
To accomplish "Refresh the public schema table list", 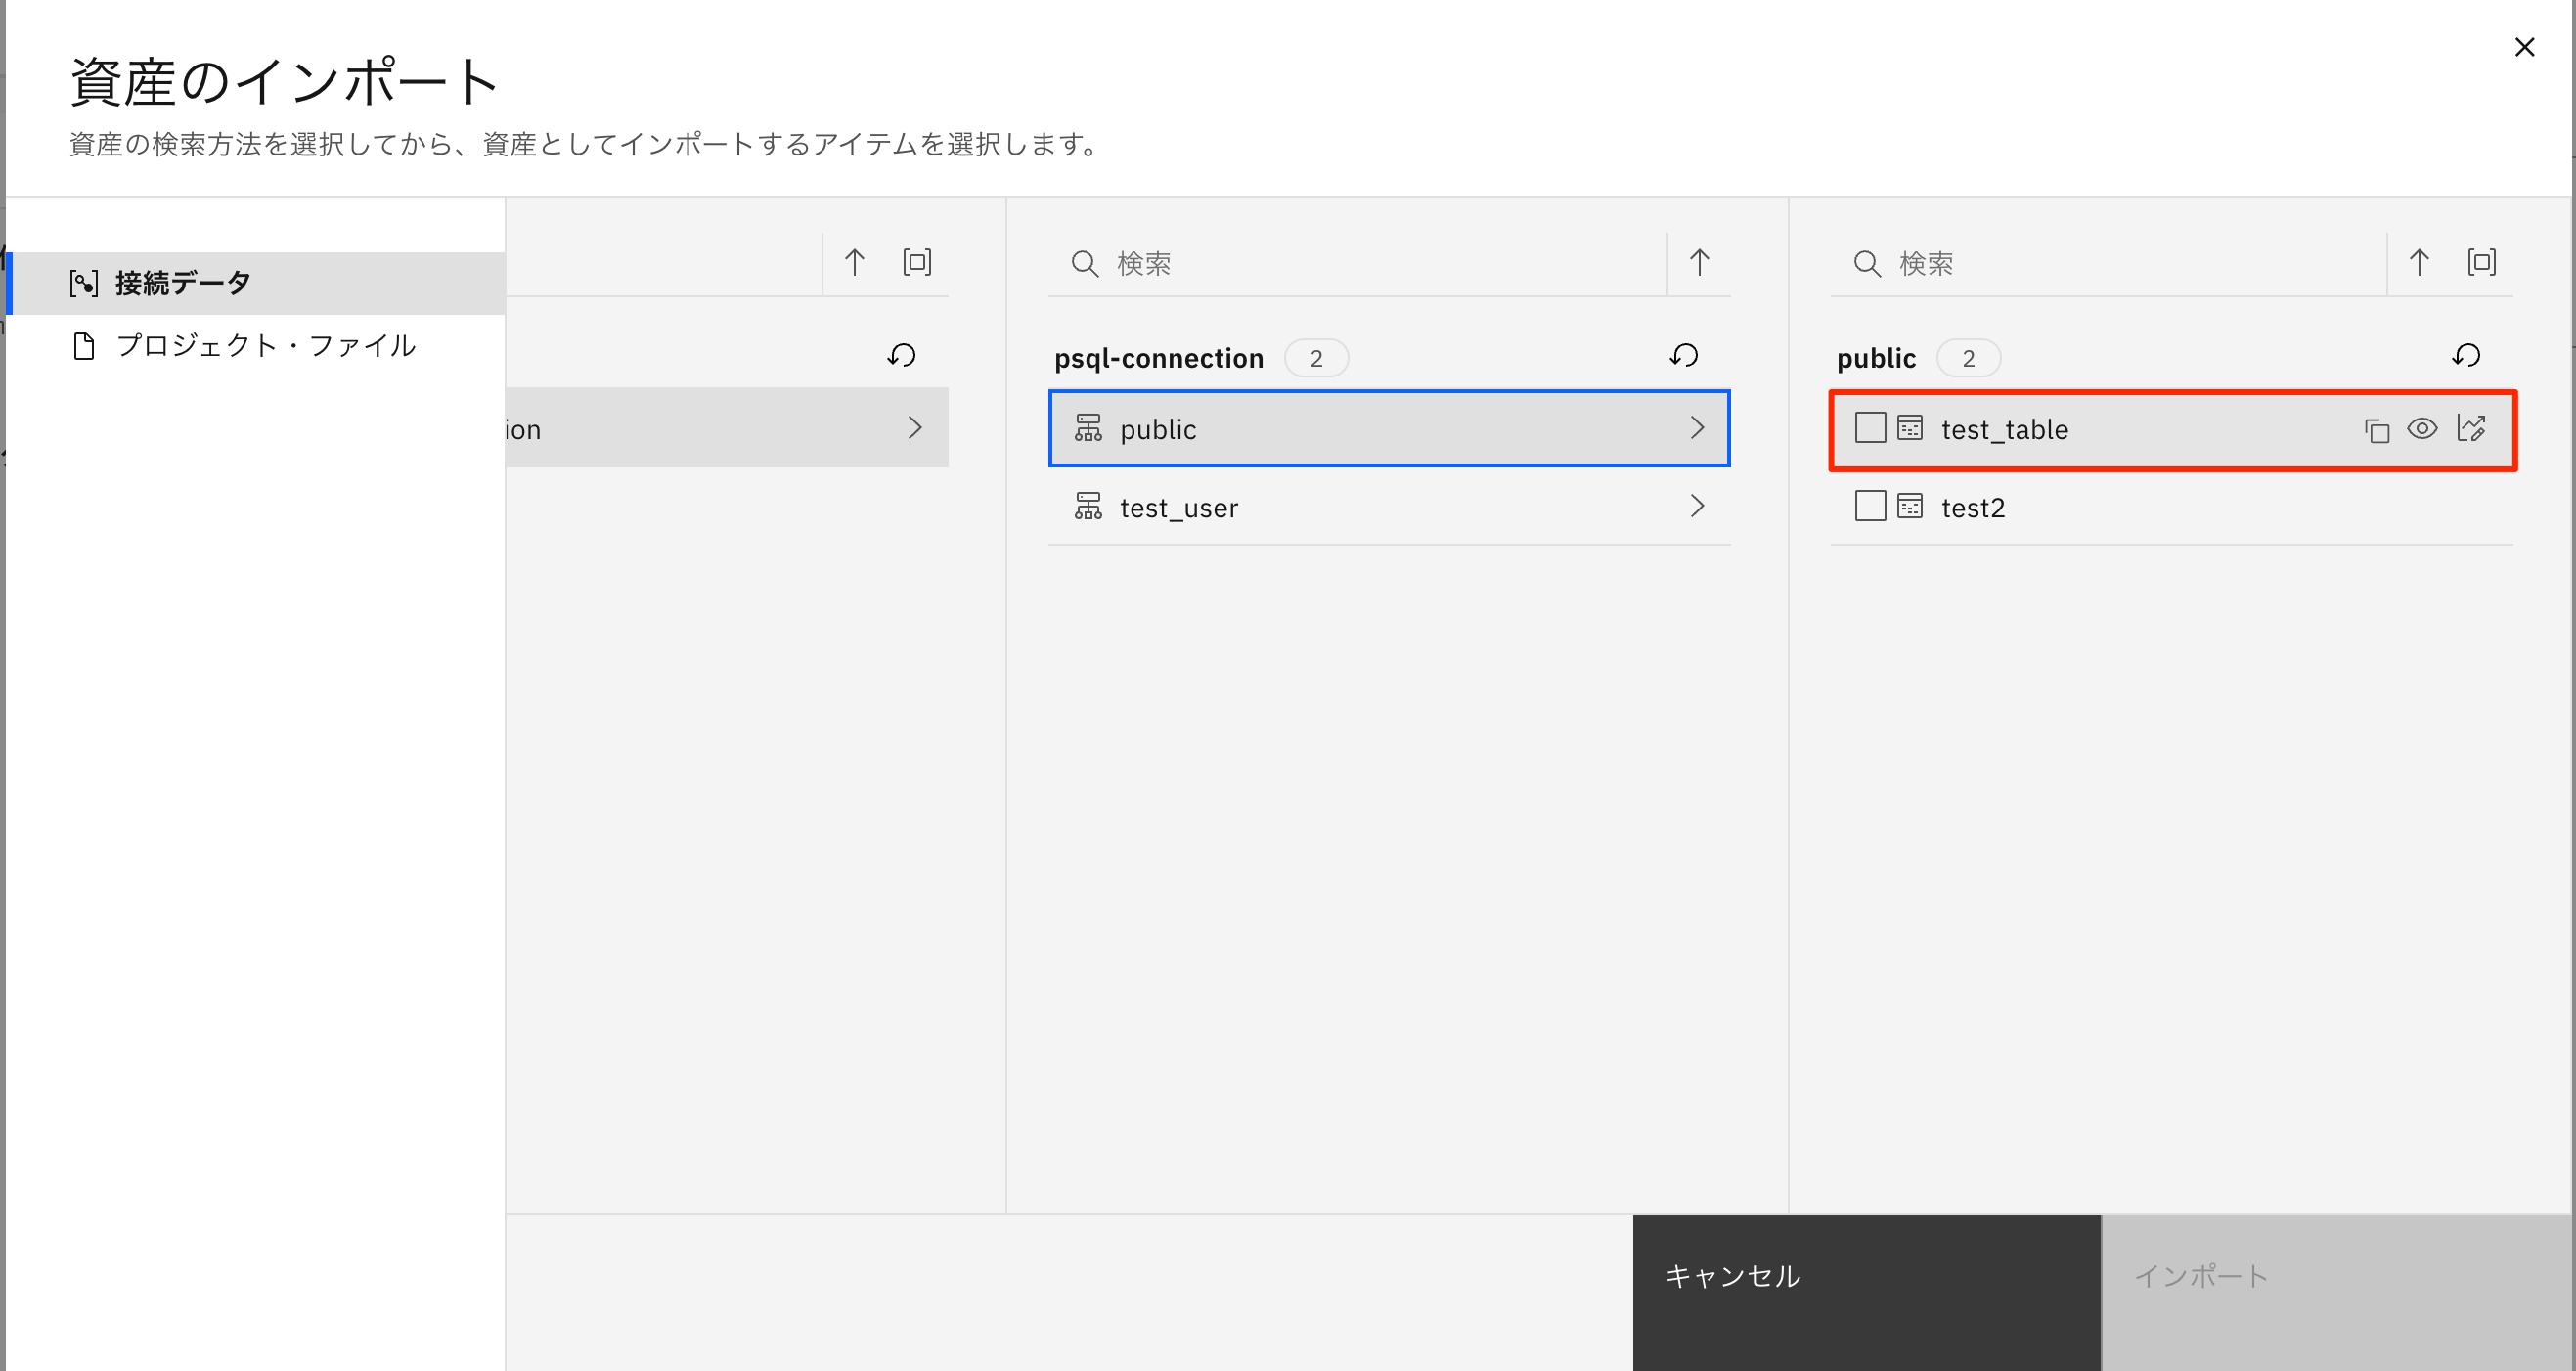I will 2467,355.
